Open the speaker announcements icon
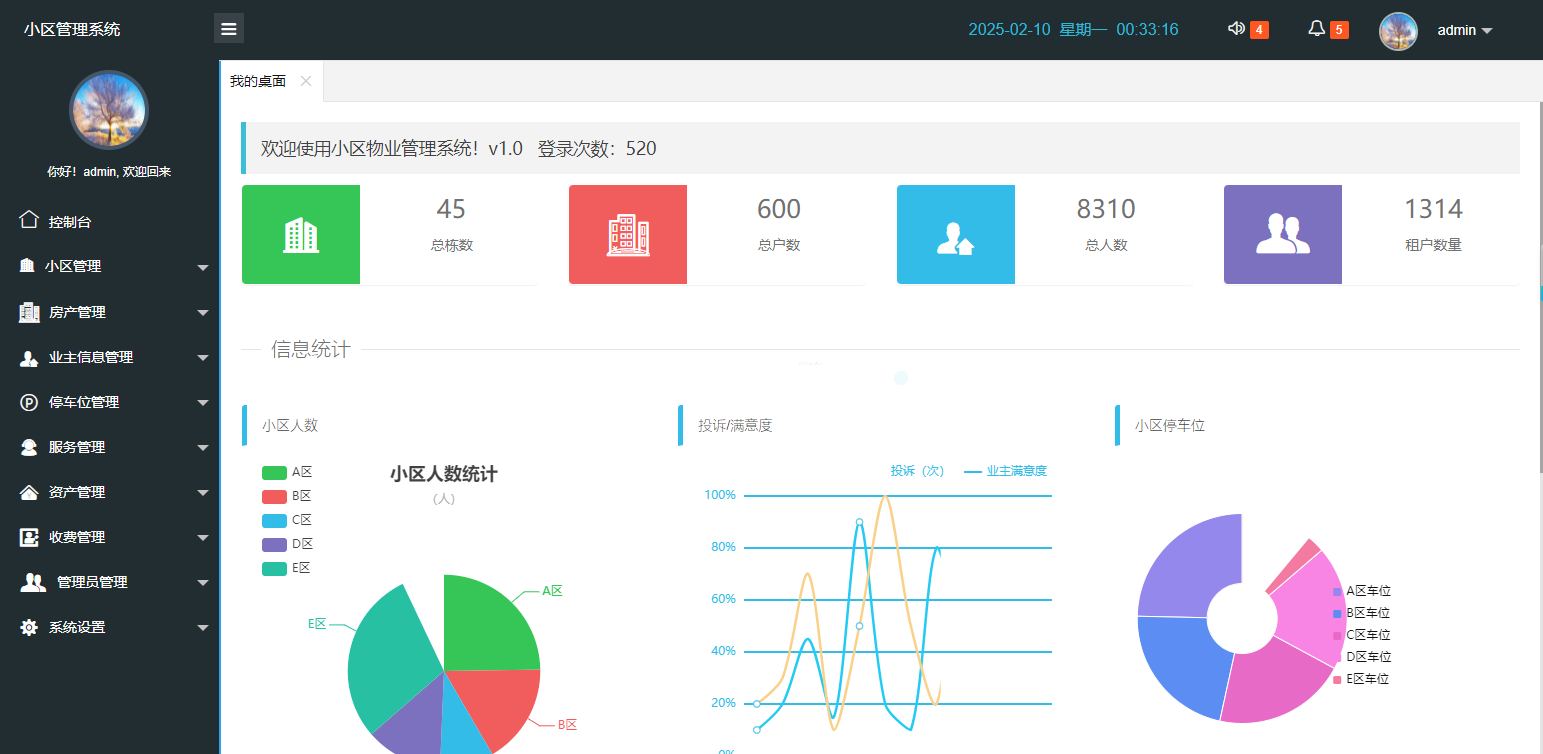This screenshot has height=754, width=1543. 1236,29
